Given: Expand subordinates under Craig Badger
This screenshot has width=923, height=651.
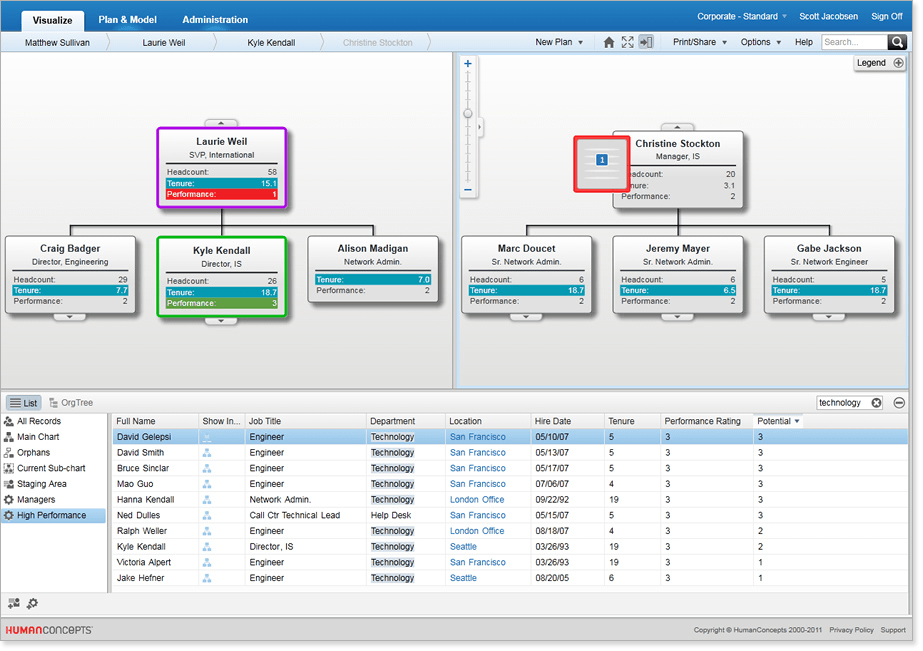Looking at the screenshot, I should 69,317.
